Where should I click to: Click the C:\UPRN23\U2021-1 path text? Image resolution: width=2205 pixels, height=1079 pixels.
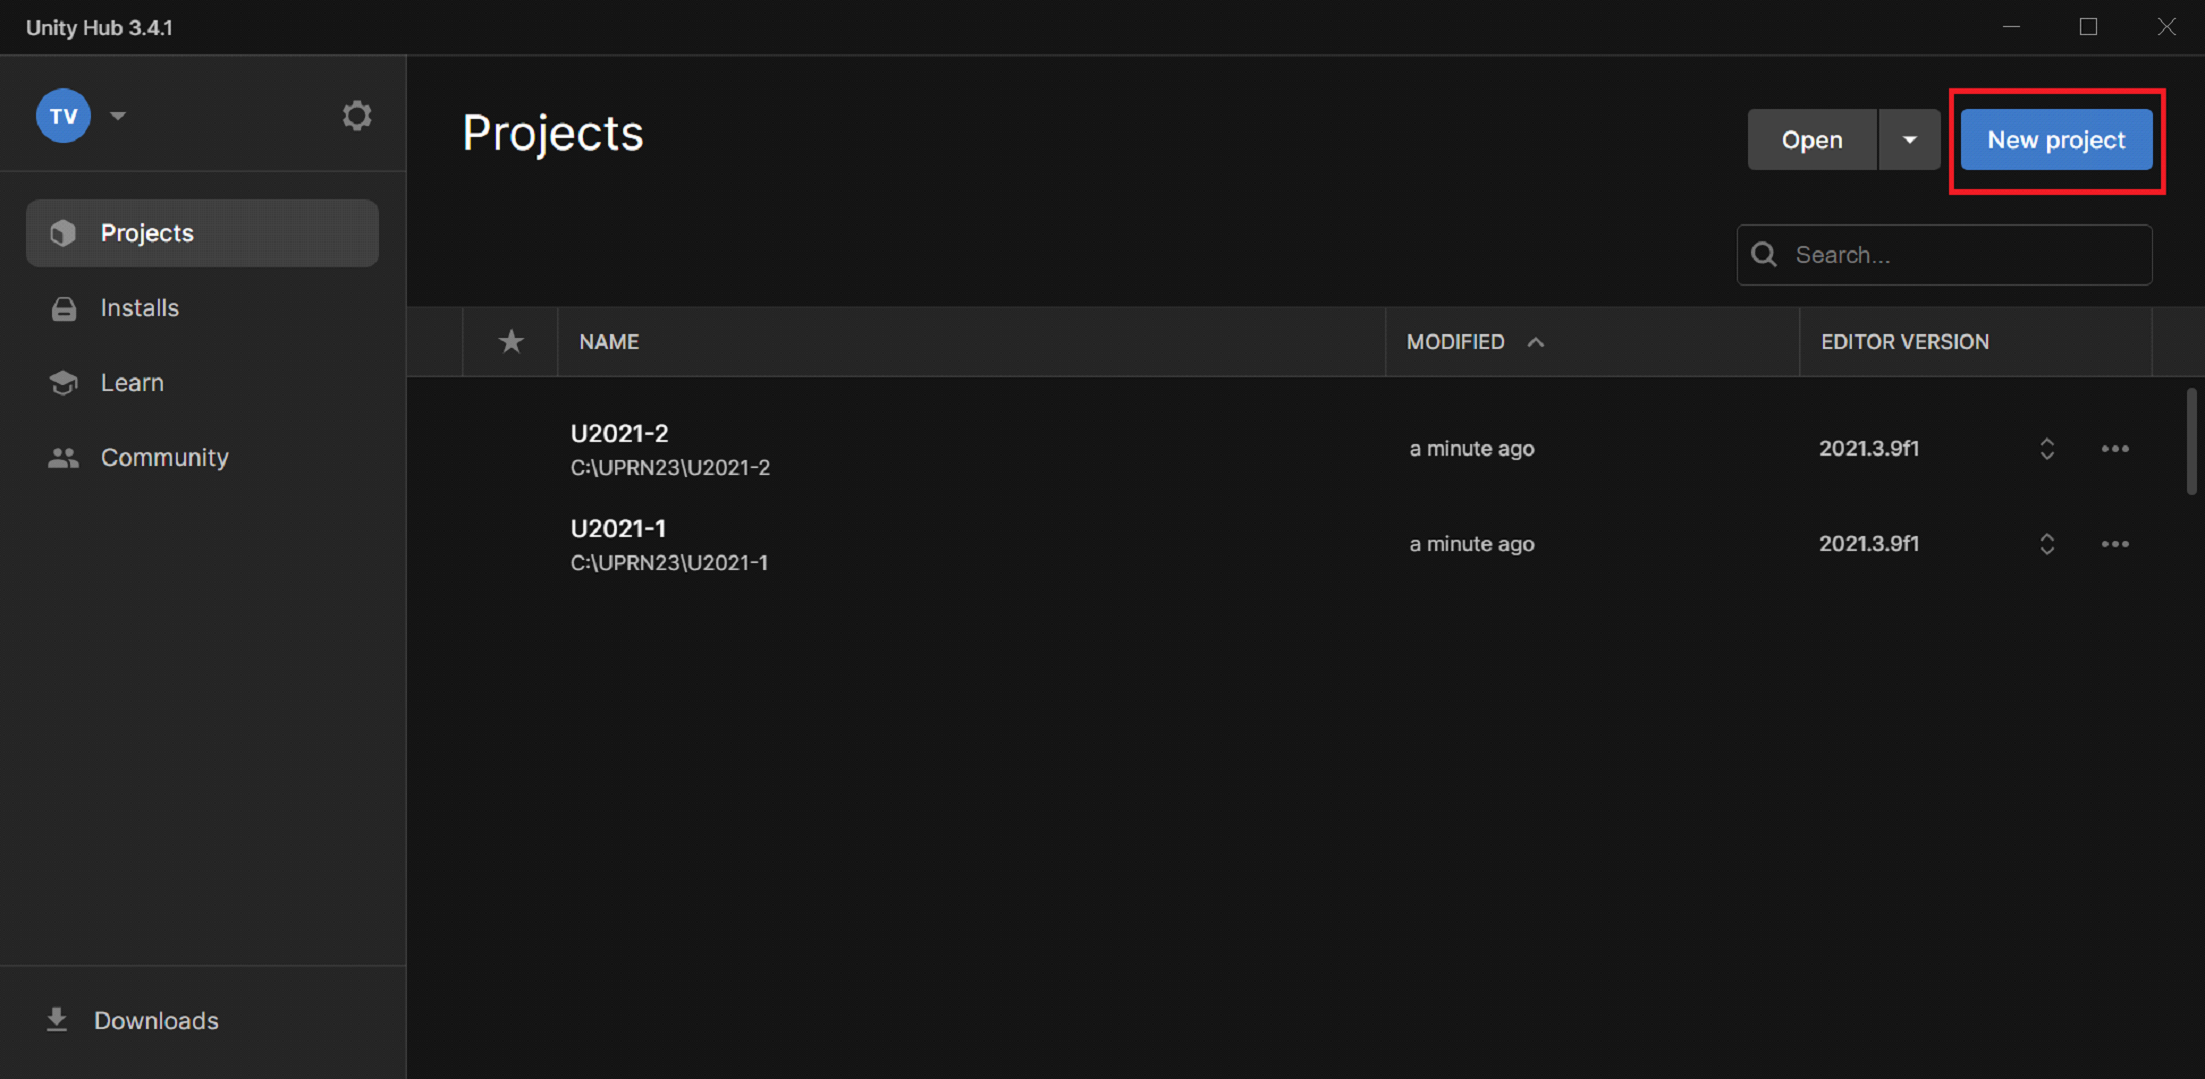coord(669,563)
